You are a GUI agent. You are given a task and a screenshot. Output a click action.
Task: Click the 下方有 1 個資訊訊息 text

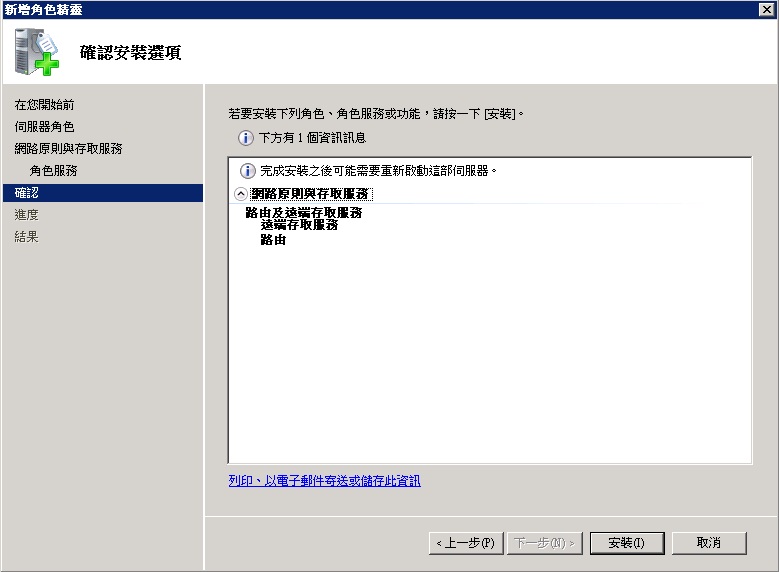(x=312, y=138)
